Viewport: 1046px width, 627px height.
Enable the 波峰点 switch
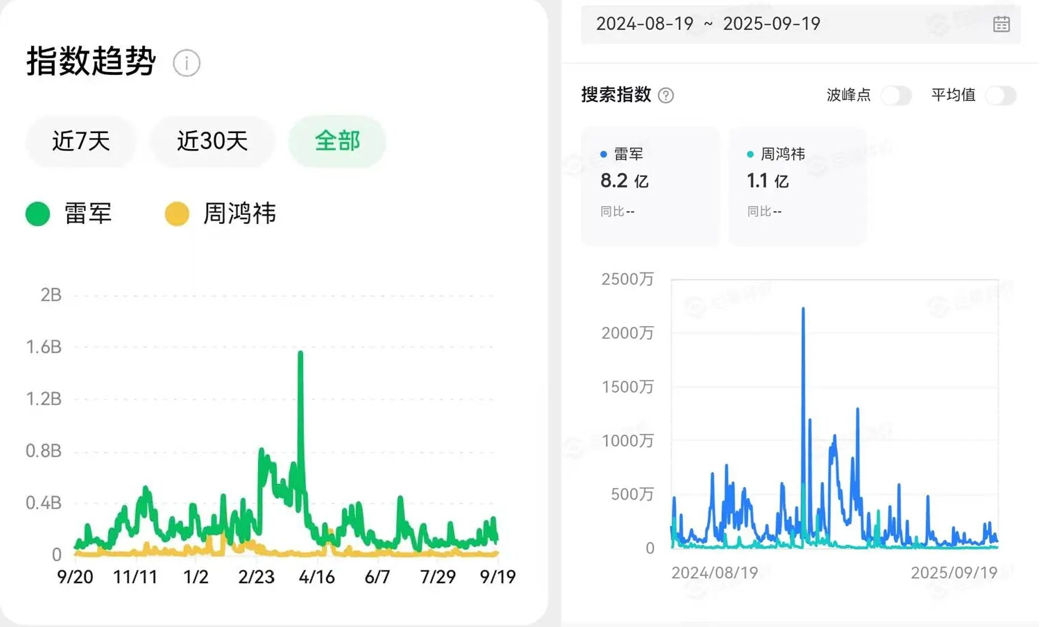point(896,95)
